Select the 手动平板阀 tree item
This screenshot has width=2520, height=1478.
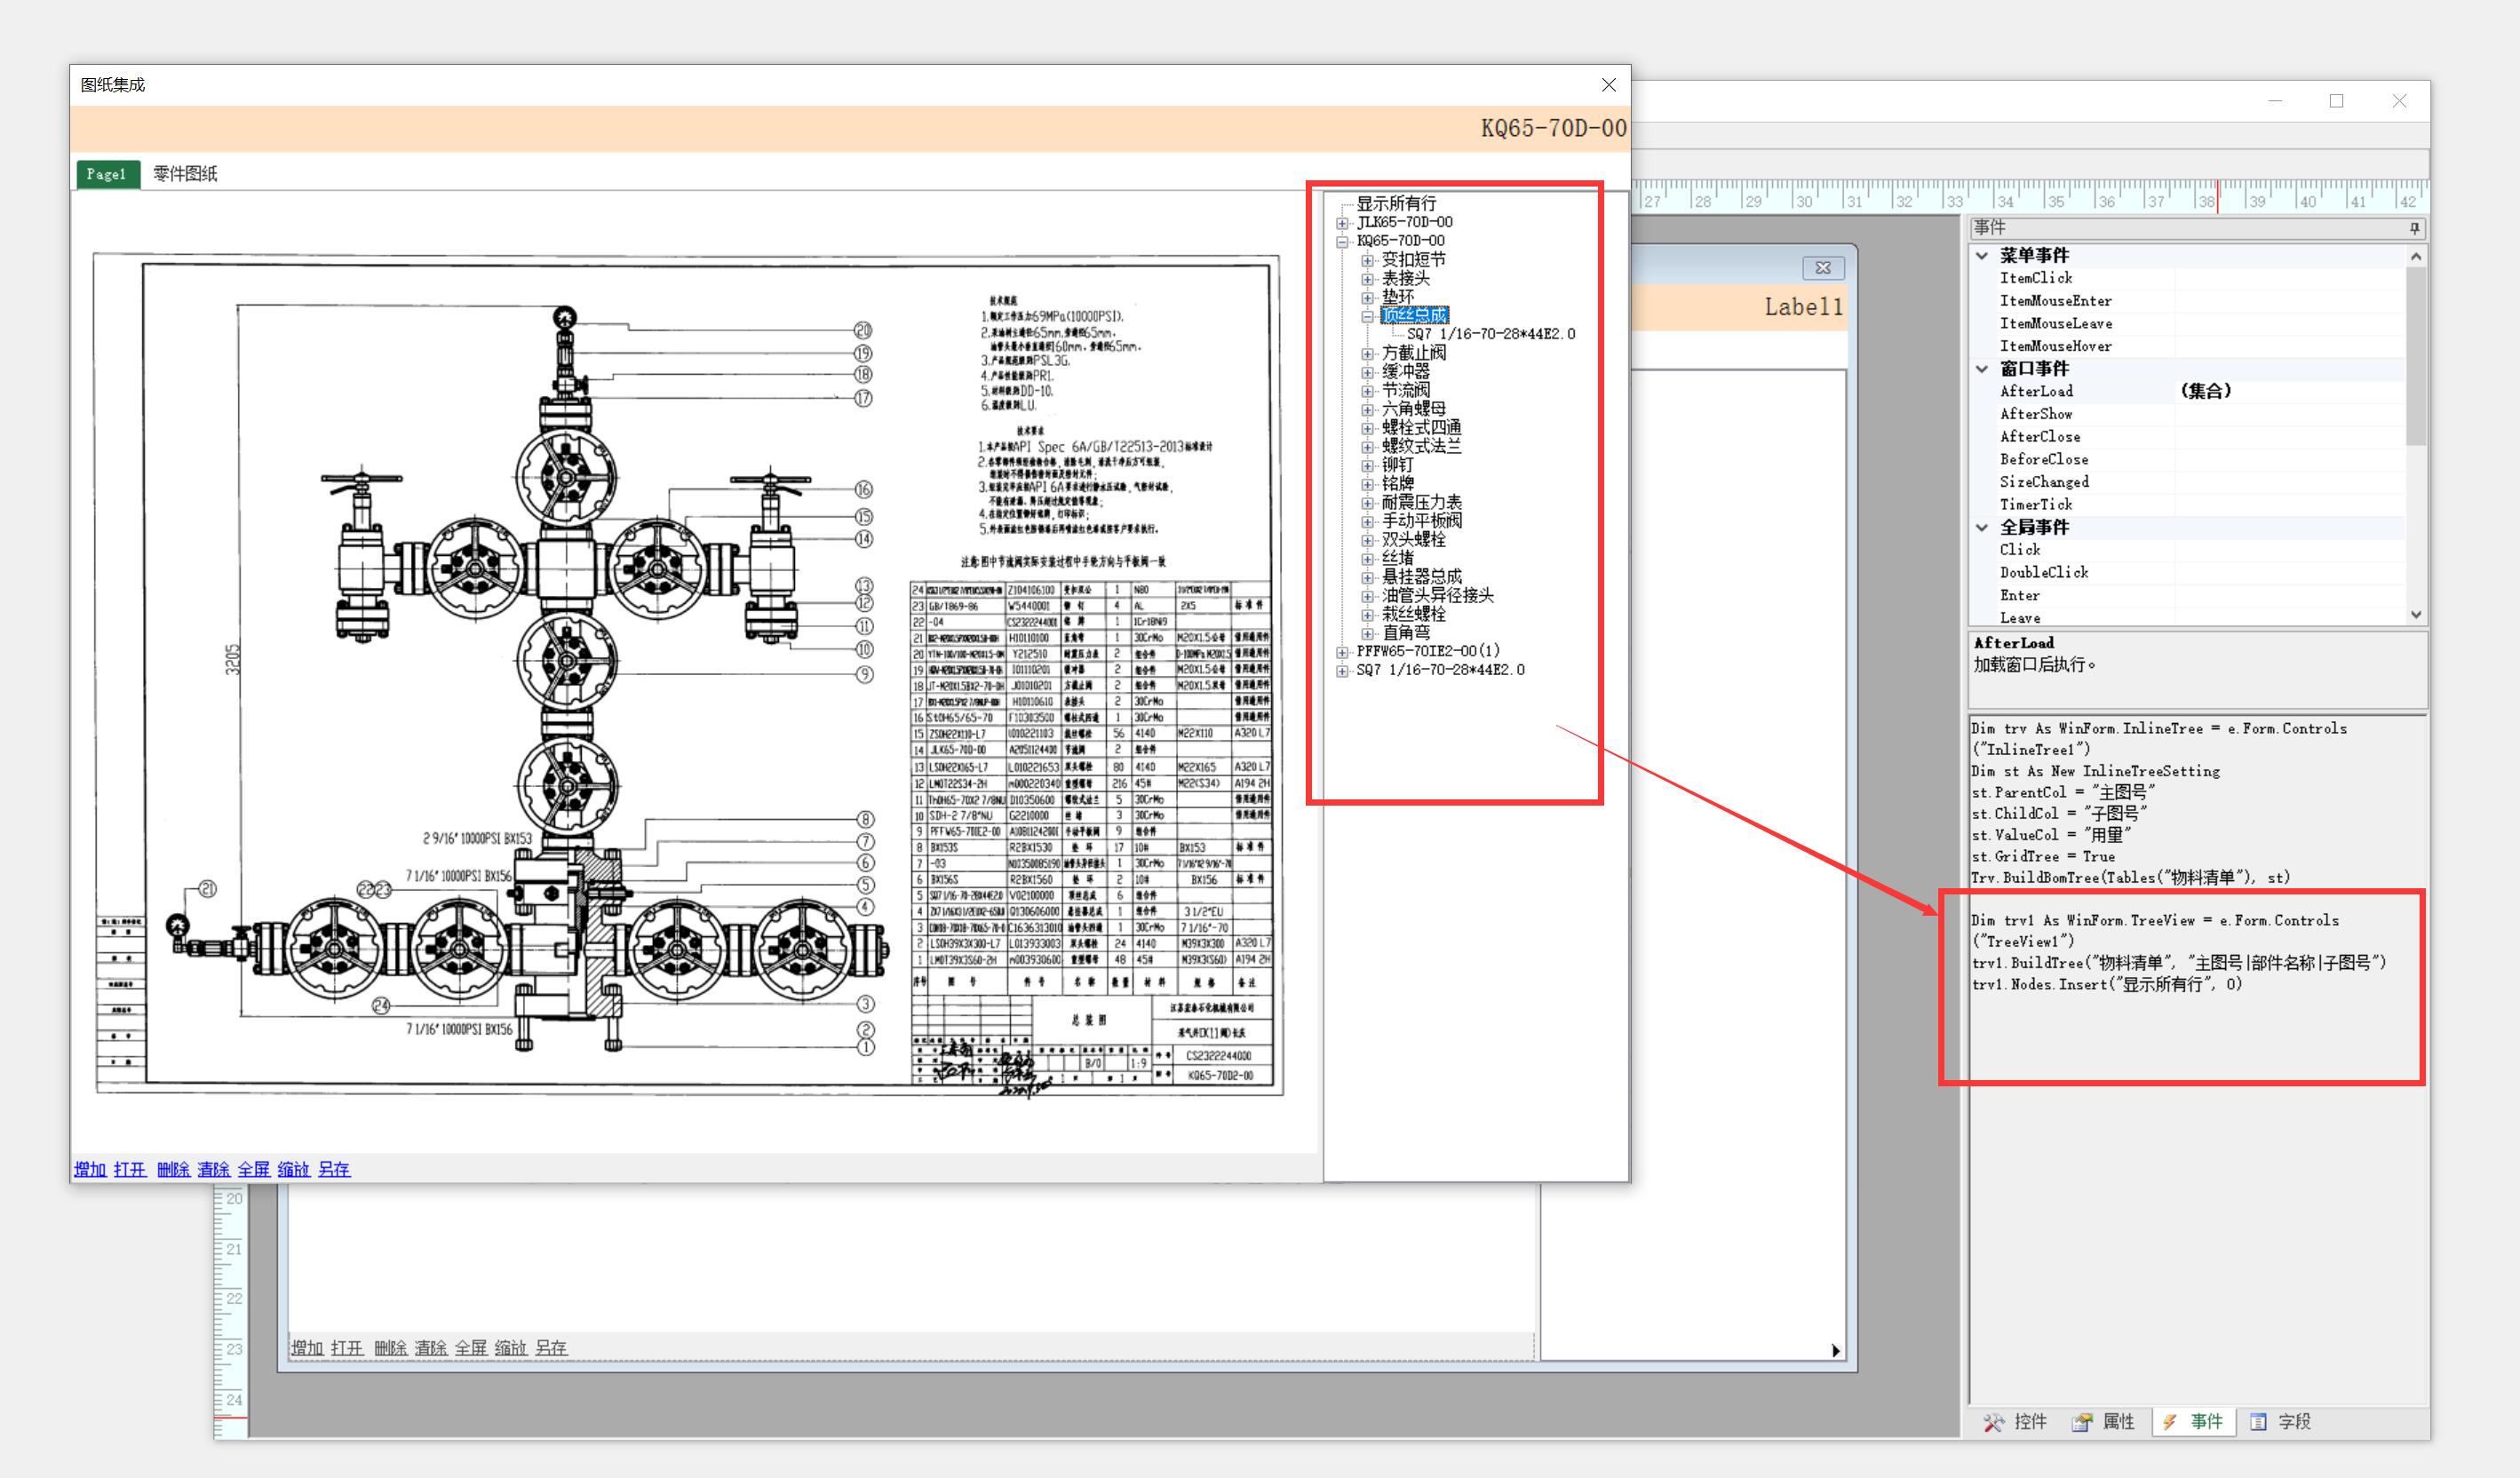pyautogui.click(x=1422, y=521)
